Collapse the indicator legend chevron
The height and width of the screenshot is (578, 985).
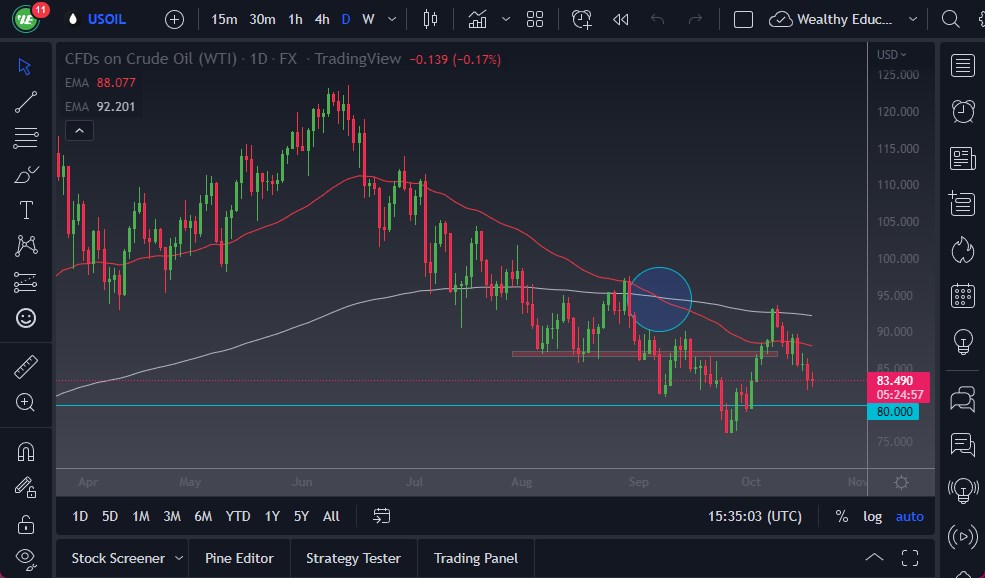(79, 131)
